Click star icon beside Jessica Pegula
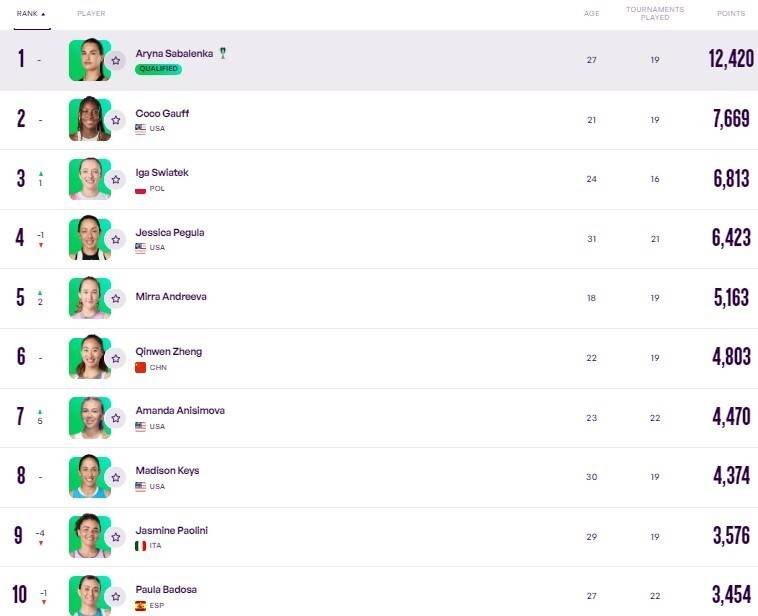758x616 pixels. click(x=115, y=239)
